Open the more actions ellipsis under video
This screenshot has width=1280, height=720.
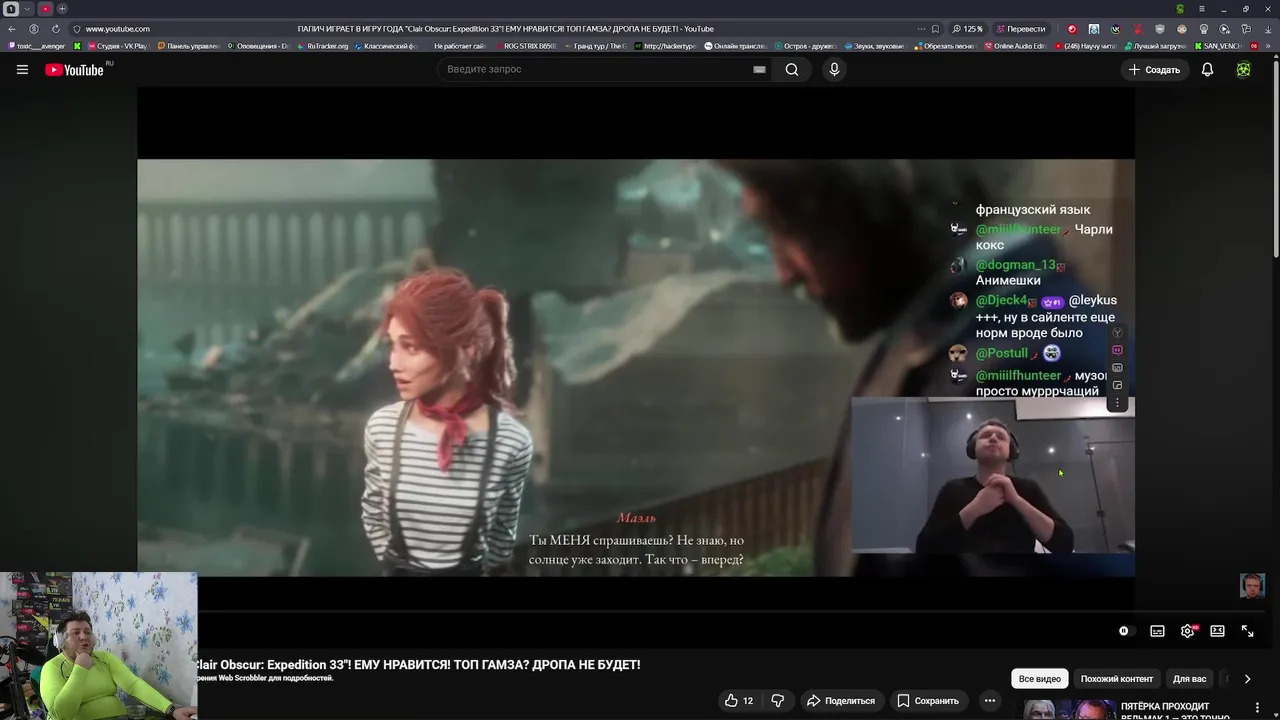[989, 701]
